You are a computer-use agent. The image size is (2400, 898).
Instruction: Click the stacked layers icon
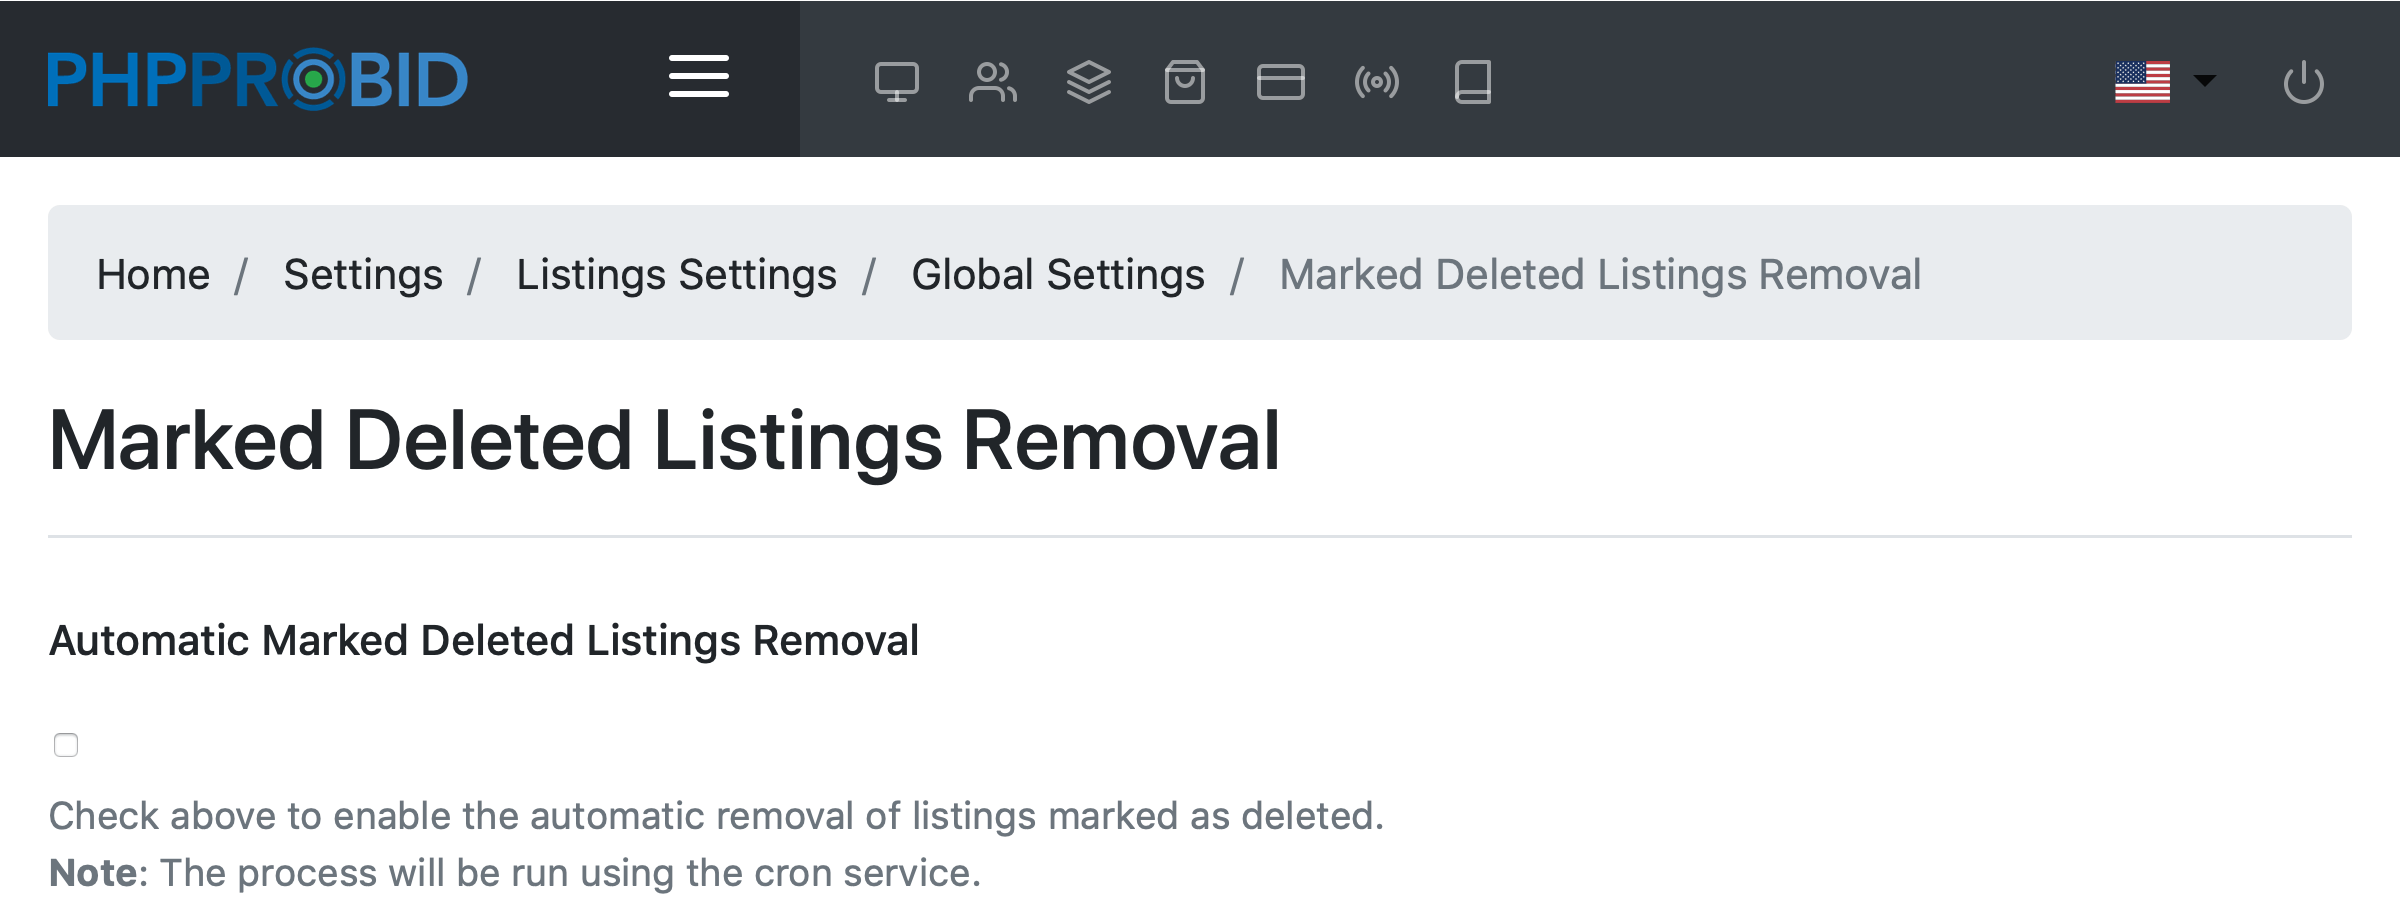(1088, 82)
